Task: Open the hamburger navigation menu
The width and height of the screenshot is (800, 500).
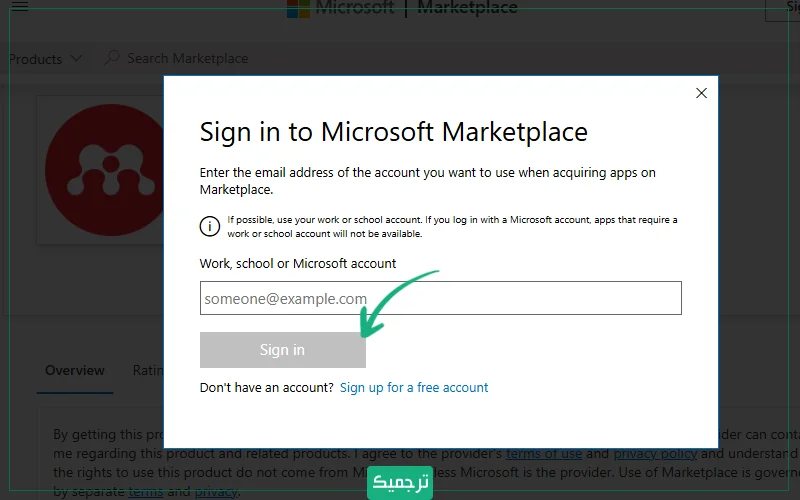Action: click(x=19, y=7)
